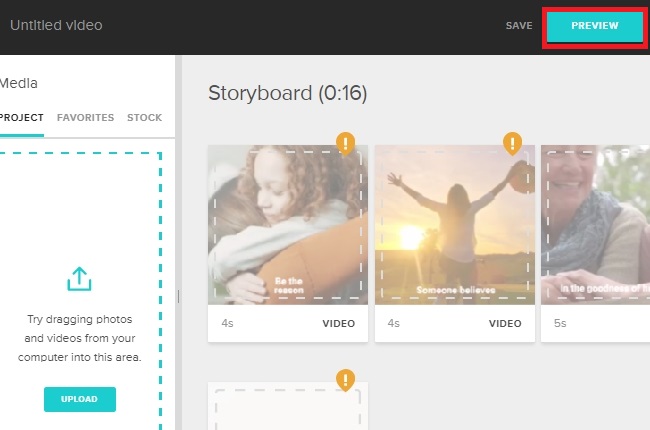Click the 4s duration on the hugging clip

pyautogui.click(x=226, y=324)
